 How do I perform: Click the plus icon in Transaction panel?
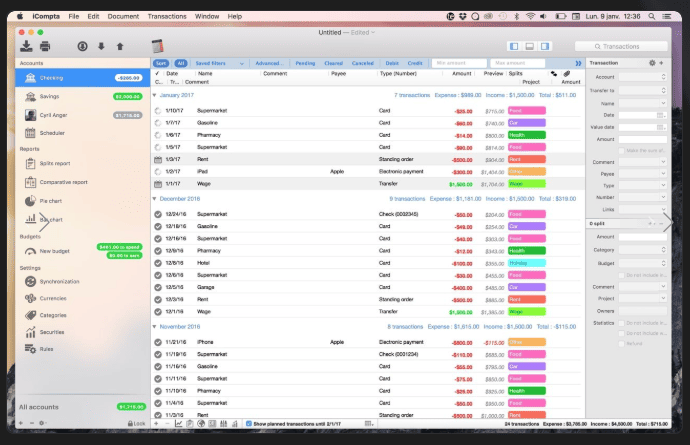(661, 63)
